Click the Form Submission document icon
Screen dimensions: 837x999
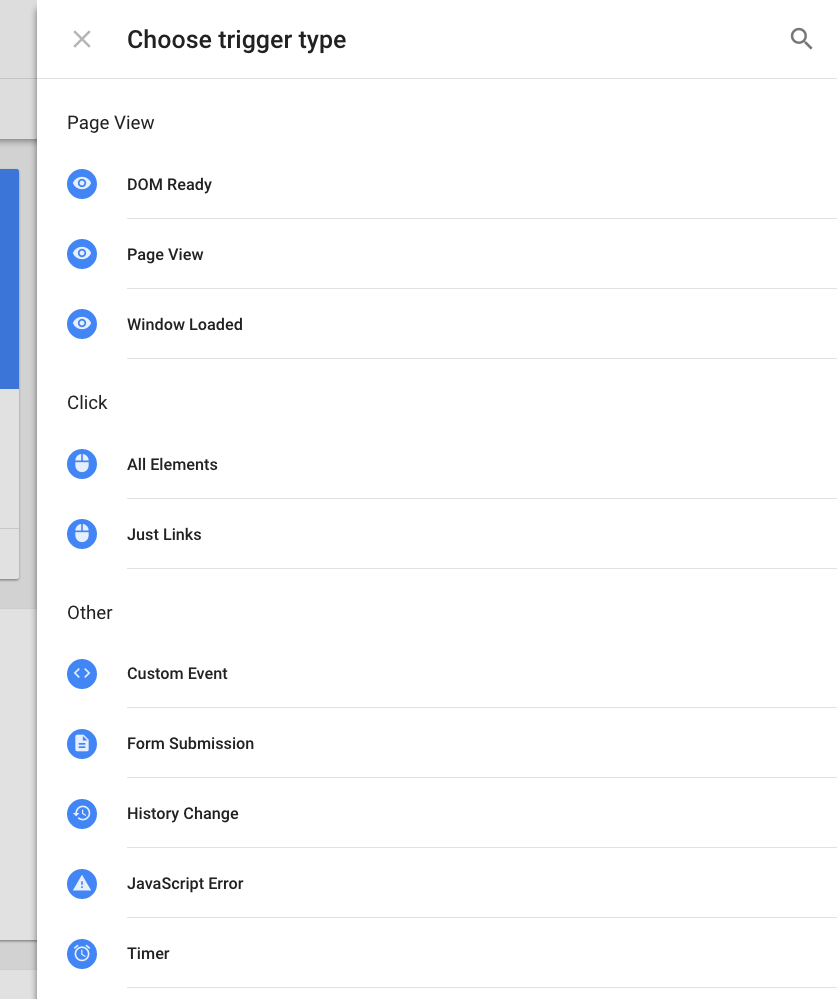(x=82, y=744)
